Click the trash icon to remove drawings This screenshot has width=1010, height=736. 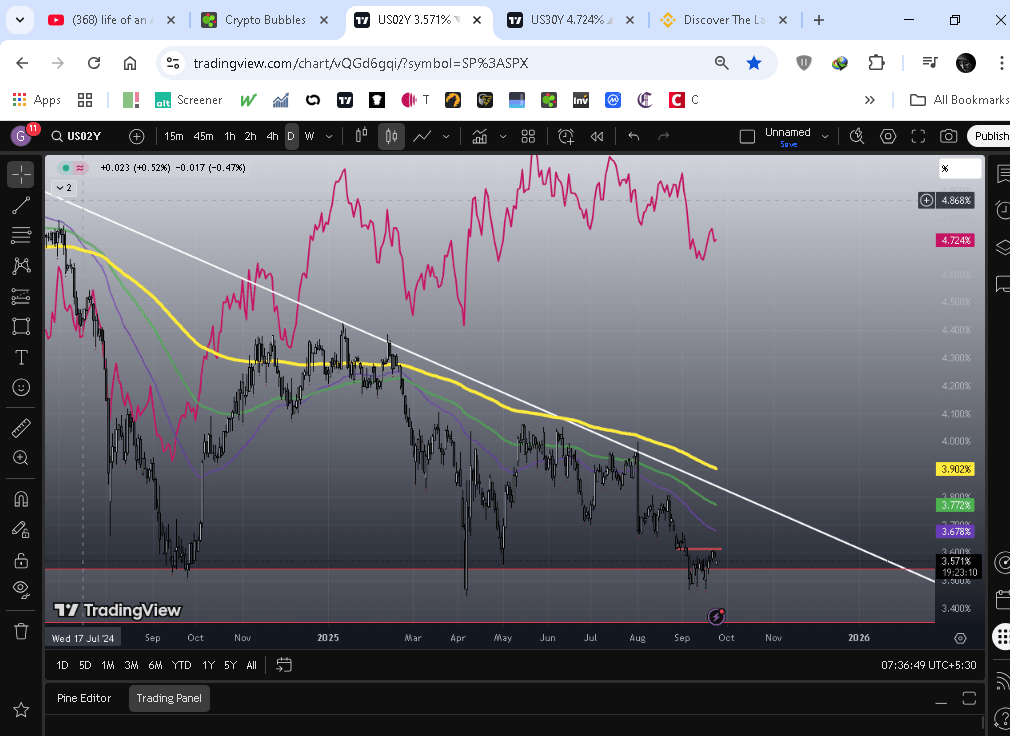pos(20,630)
